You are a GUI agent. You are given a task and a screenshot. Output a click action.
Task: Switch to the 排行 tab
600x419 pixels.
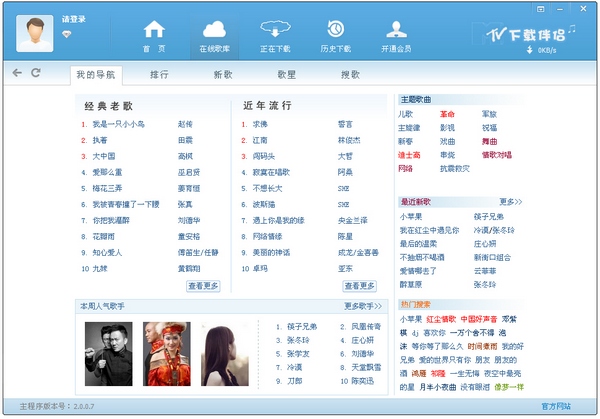[x=159, y=74]
